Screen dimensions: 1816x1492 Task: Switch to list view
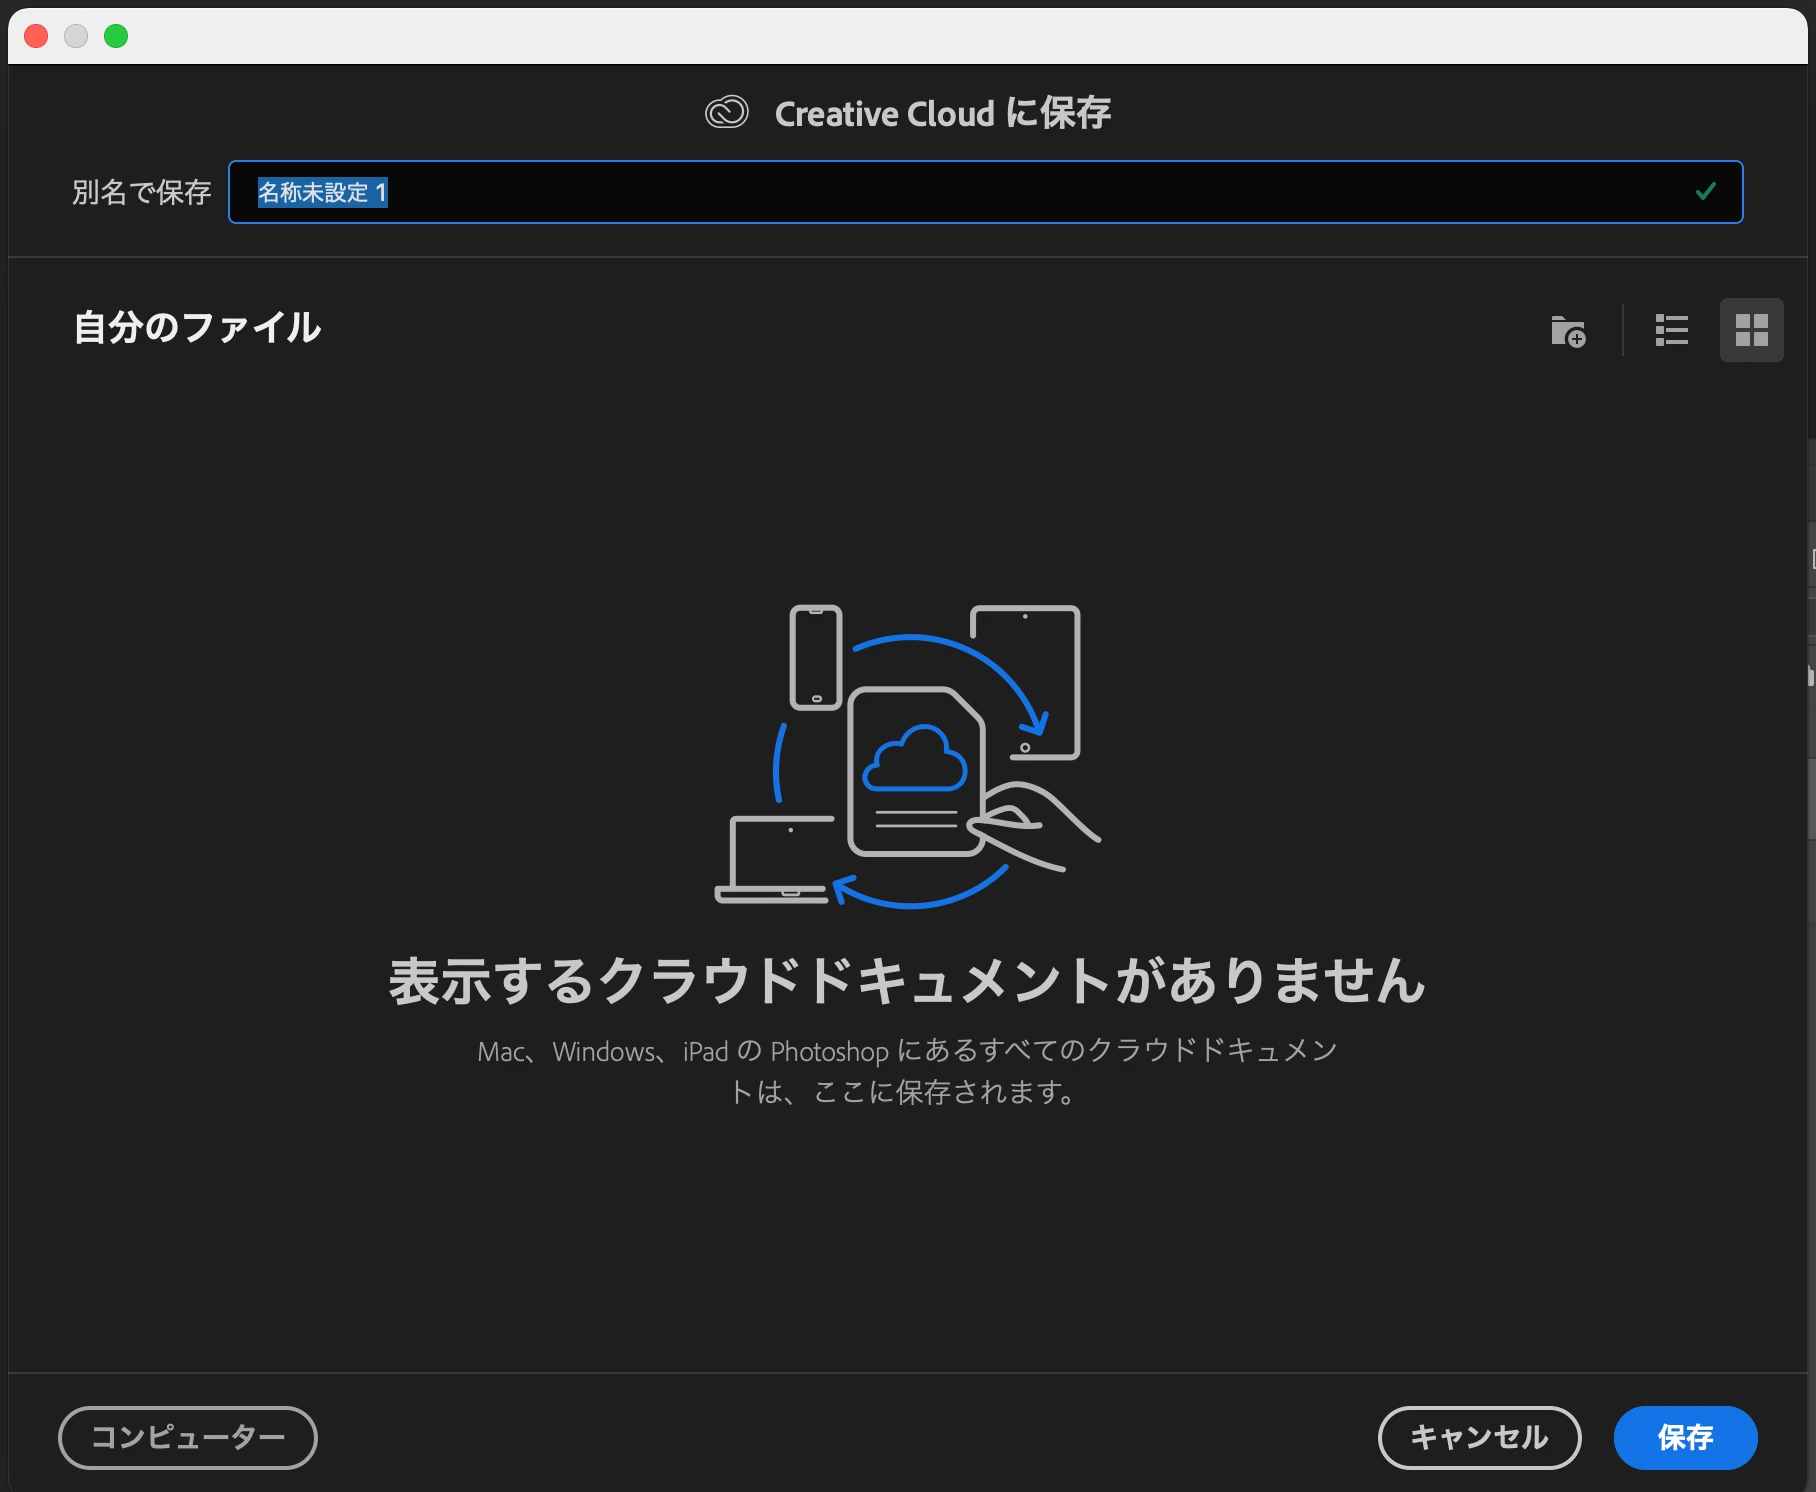click(x=1671, y=330)
